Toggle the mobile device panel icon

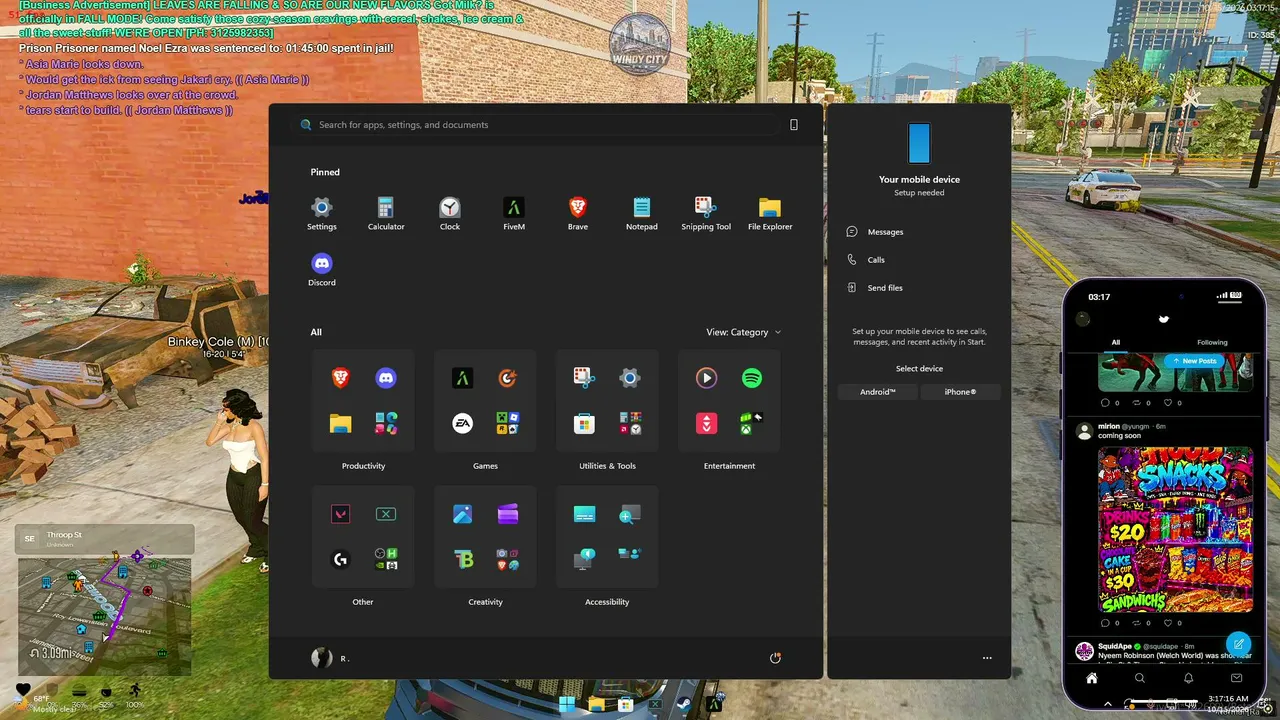[794, 125]
